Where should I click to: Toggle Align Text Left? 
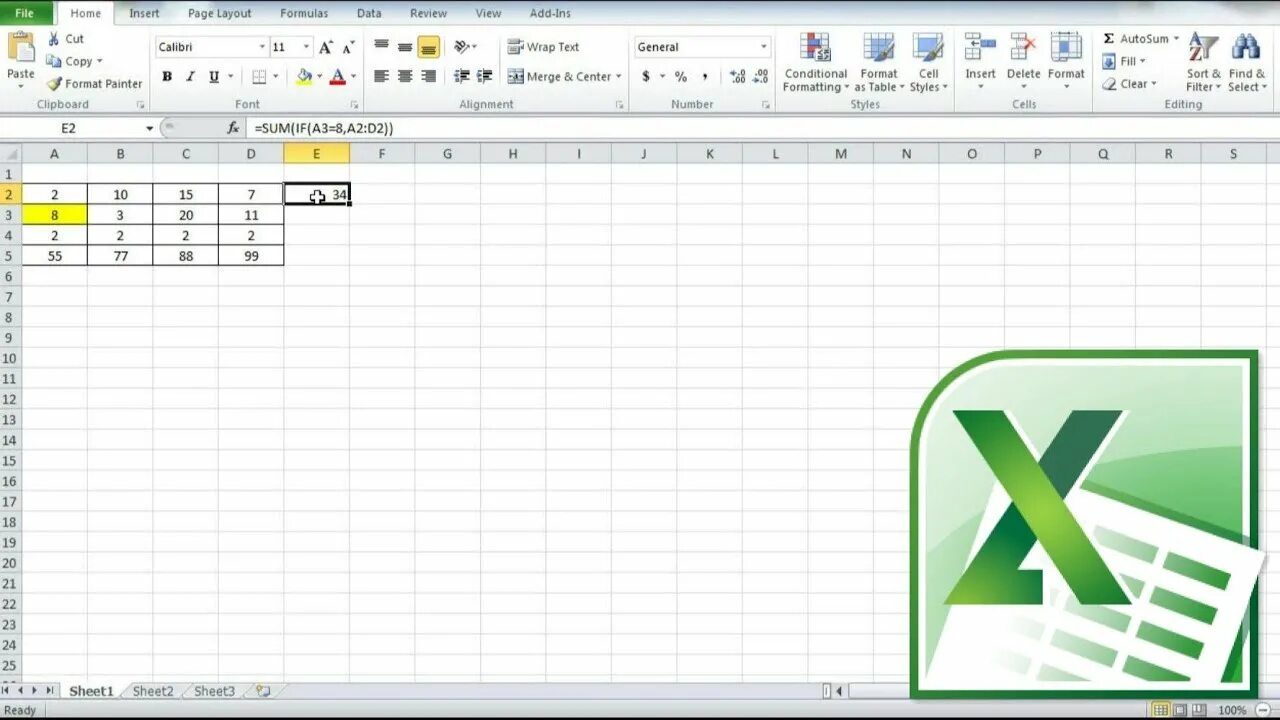coord(381,76)
